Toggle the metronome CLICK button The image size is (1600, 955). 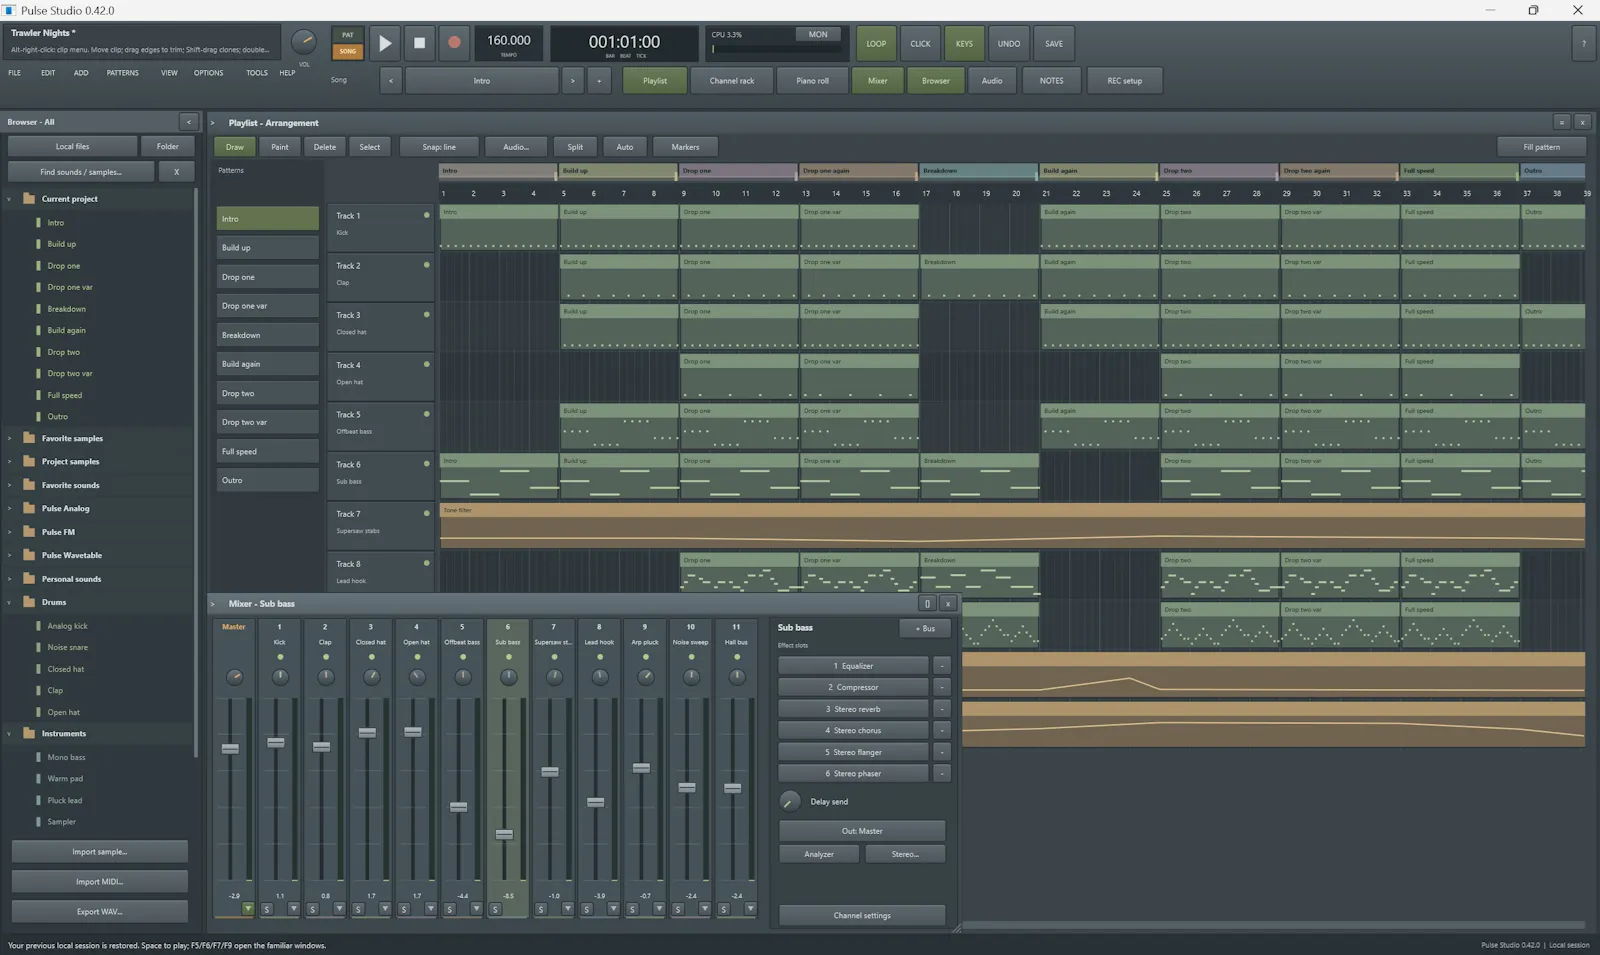point(920,44)
